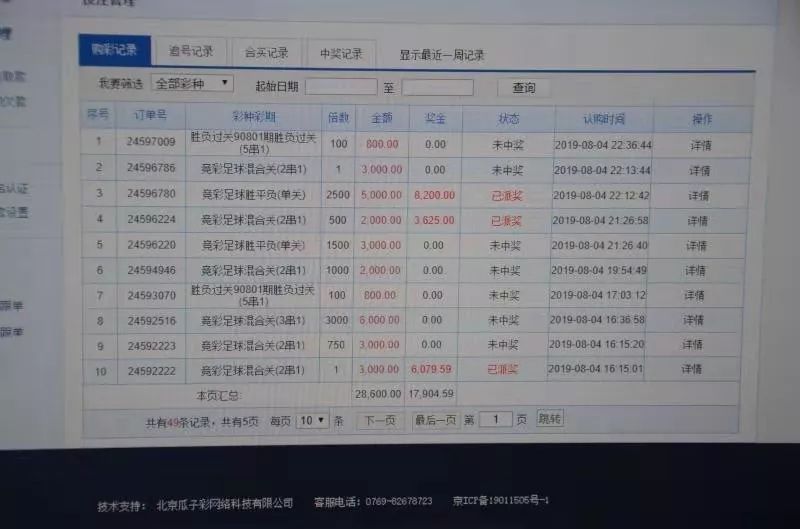Screen dimensions: 800x529
Task: Click the prize total 17,904.59
Action: 431,394
